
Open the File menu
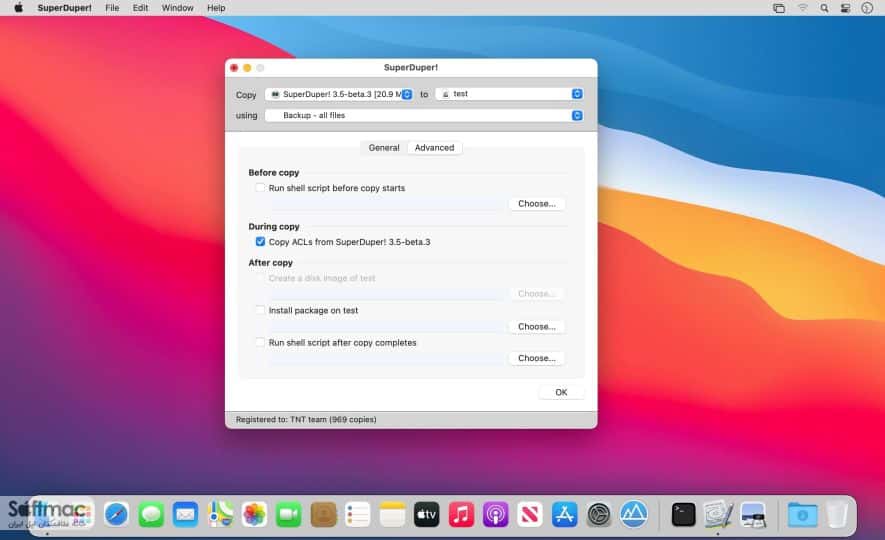point(112,8)
